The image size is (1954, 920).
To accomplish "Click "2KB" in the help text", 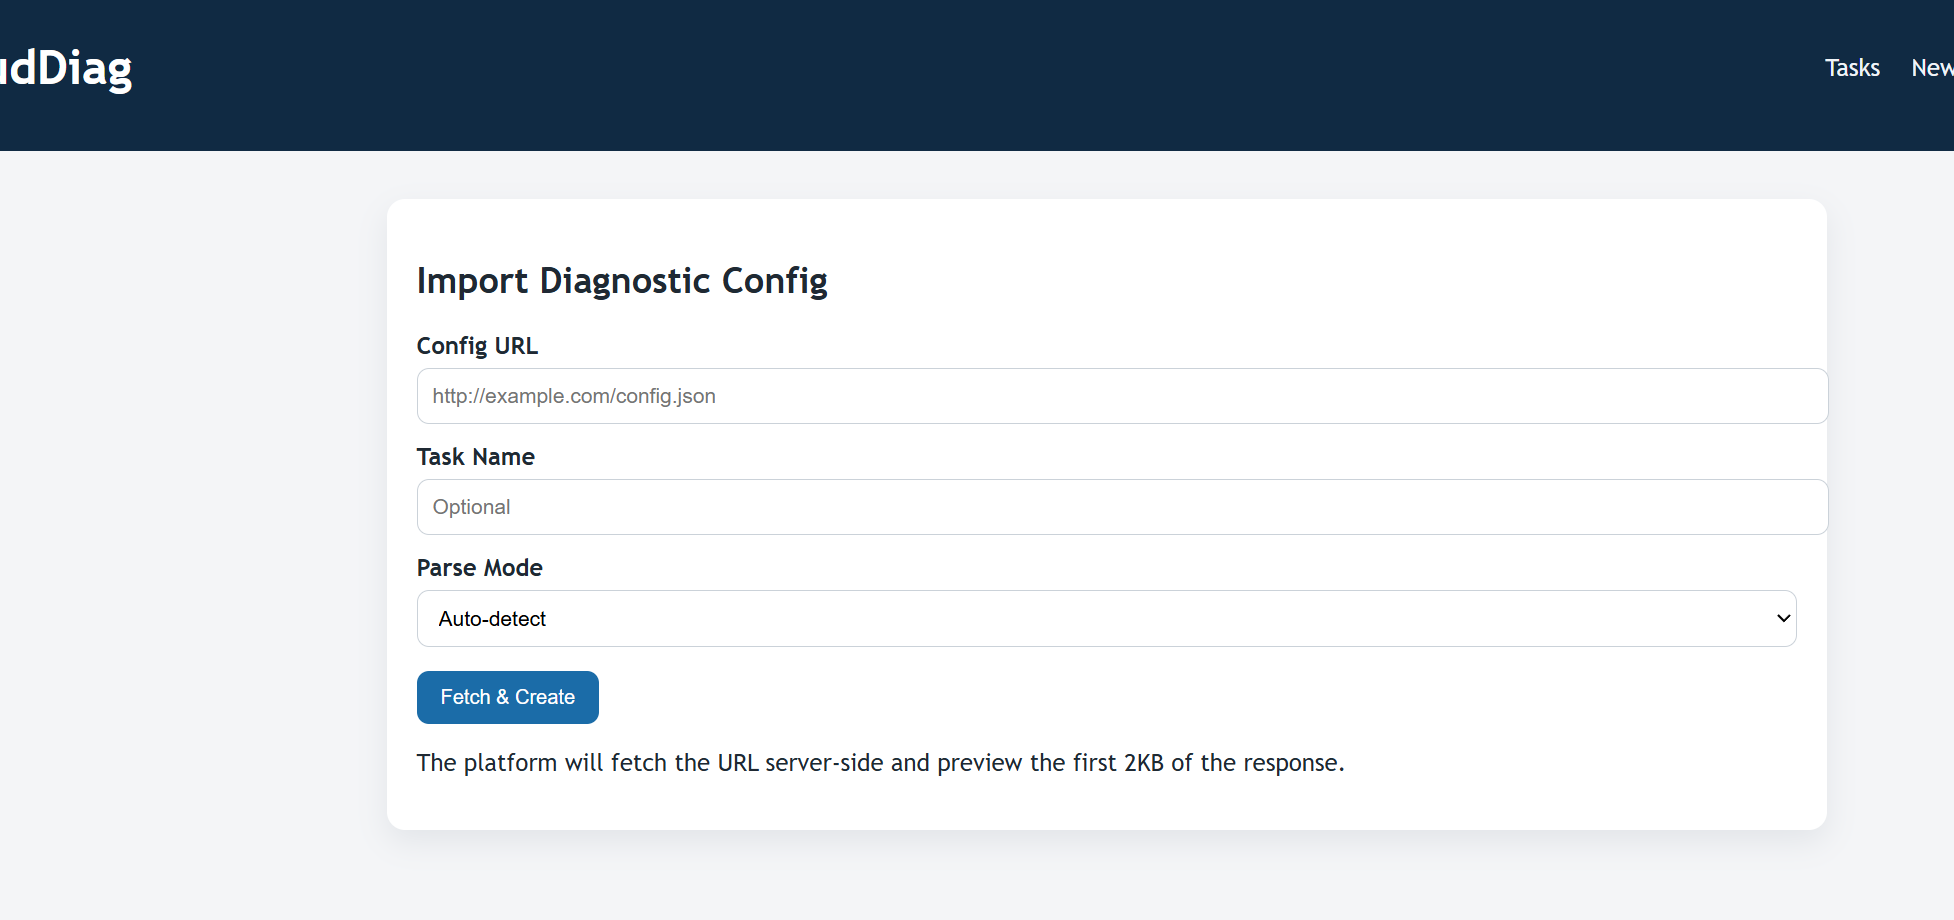I will coord(1143,763).
